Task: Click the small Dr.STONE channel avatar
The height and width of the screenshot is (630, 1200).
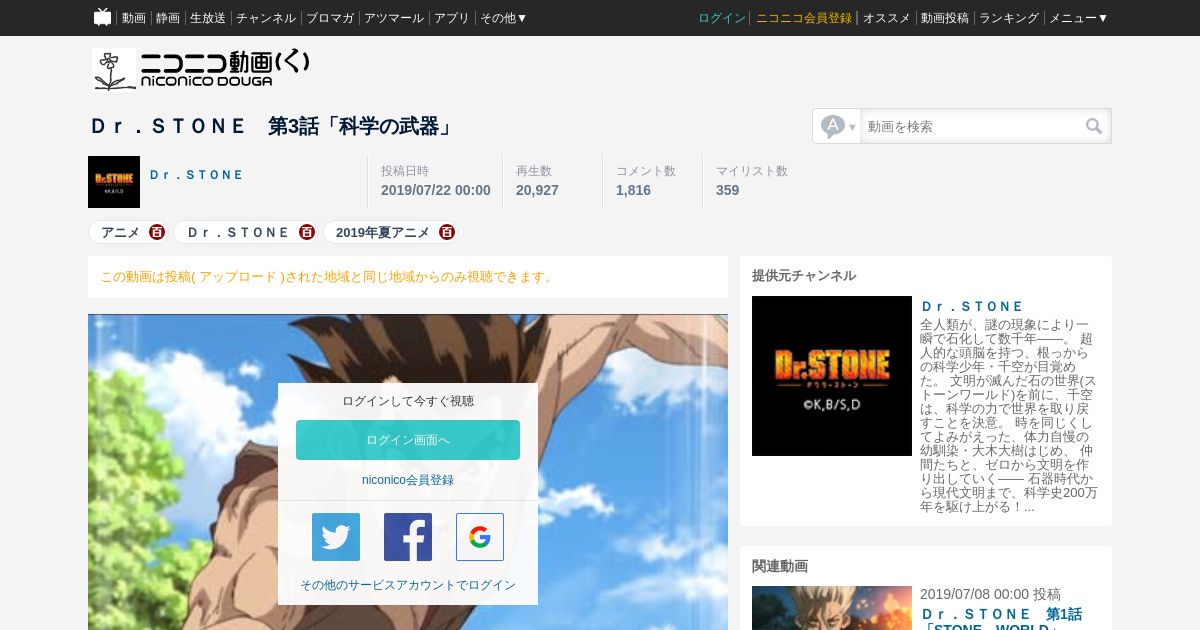Action: pos(114,182)
